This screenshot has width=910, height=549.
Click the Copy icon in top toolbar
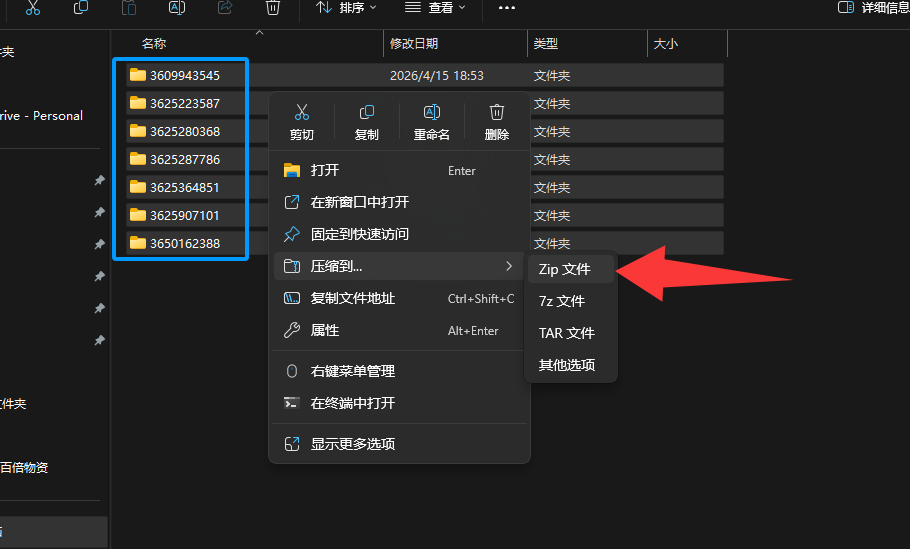pyautogui.click(x=81, y=8)
